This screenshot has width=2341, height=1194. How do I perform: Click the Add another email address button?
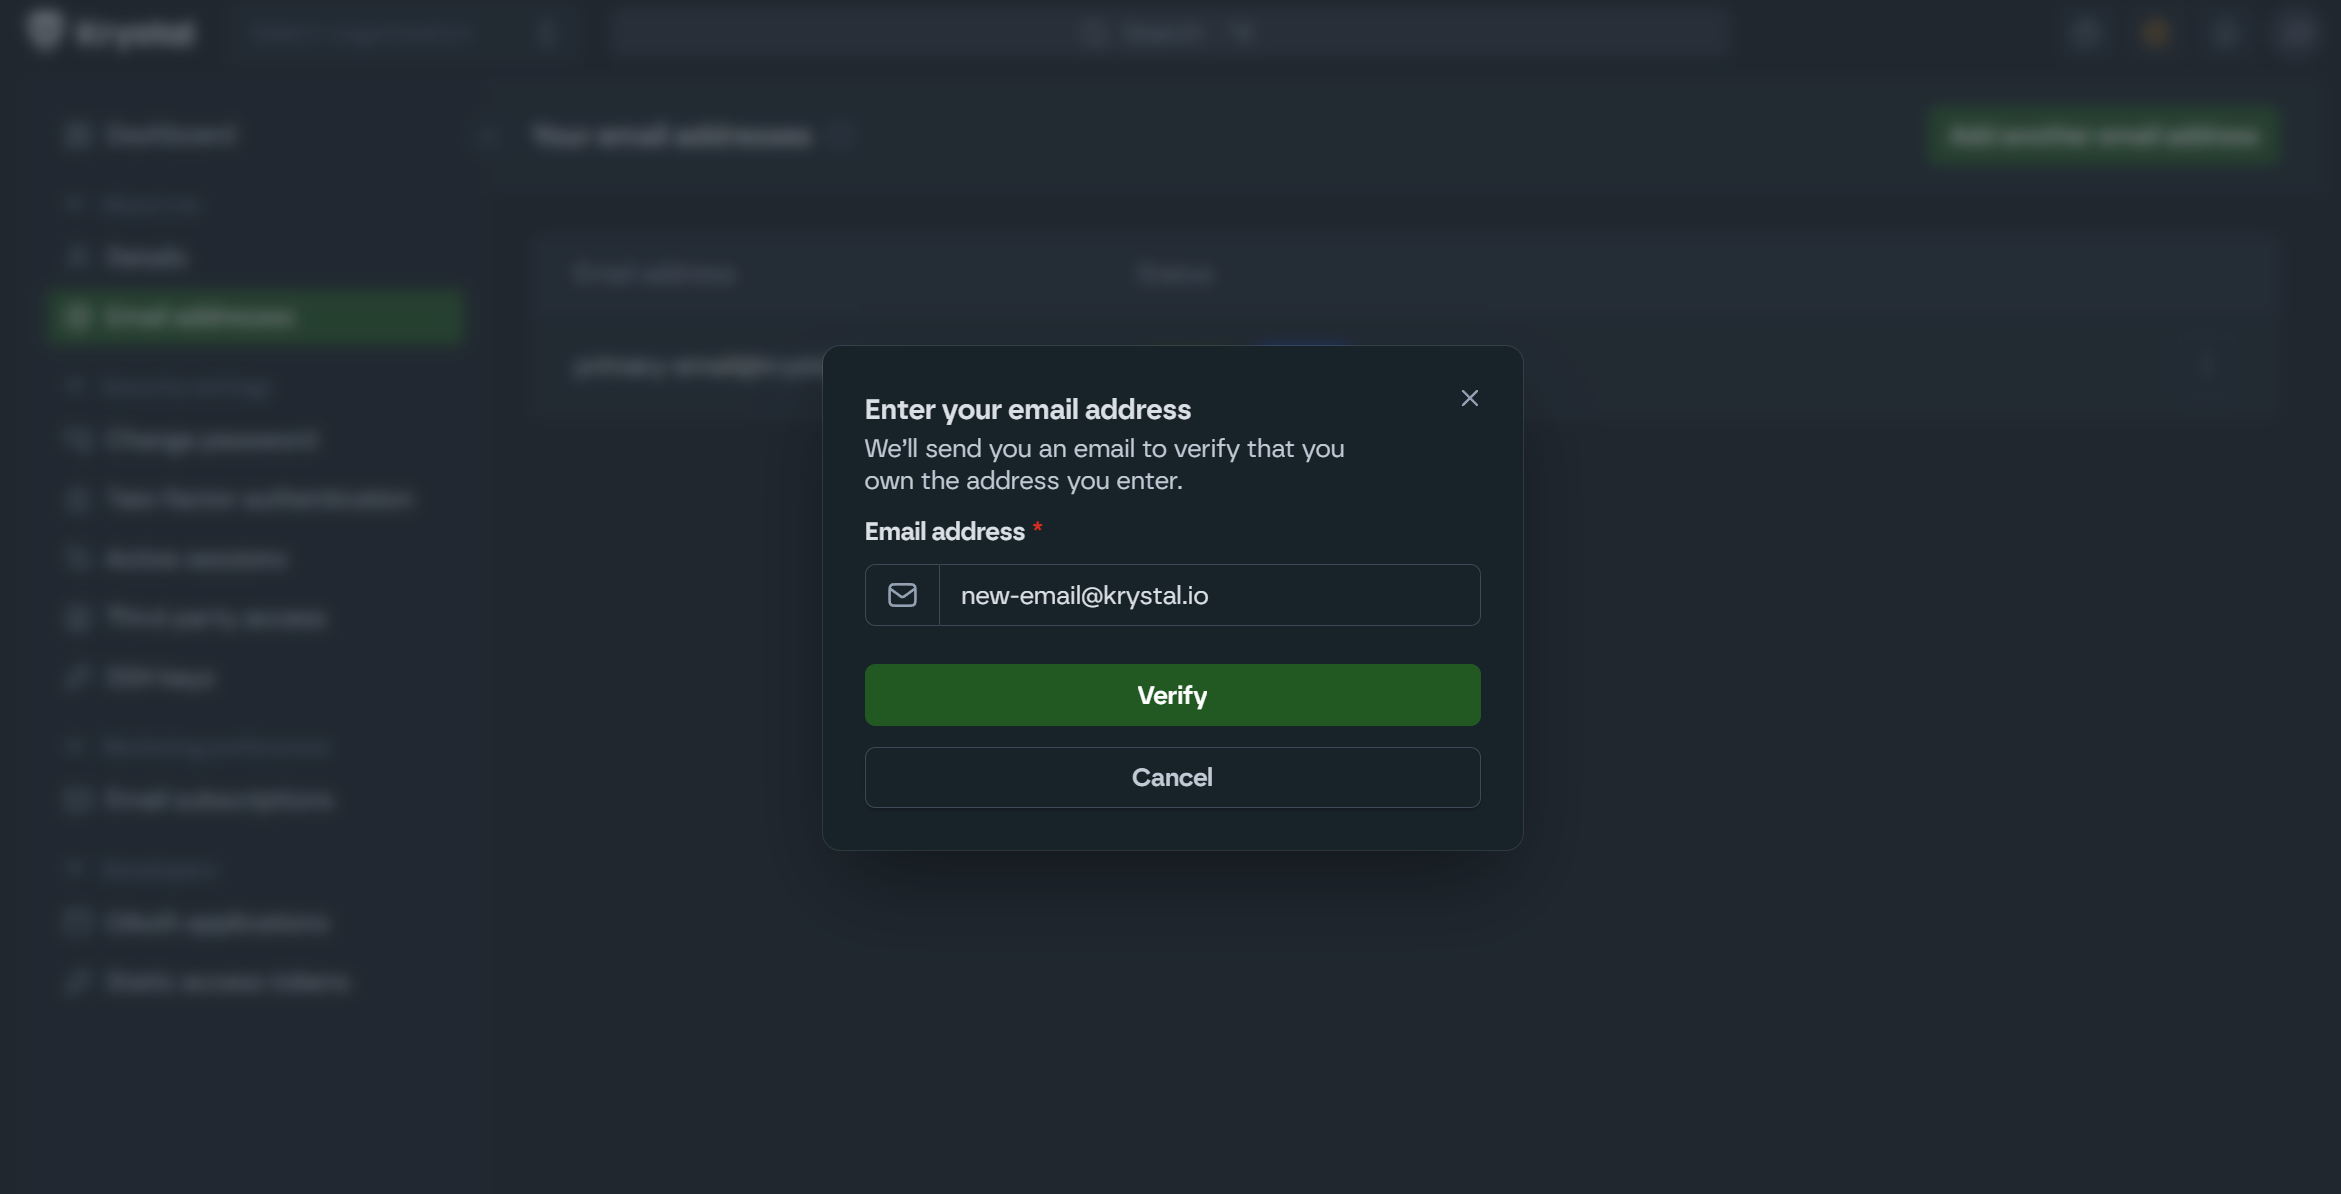[2102, 135]
